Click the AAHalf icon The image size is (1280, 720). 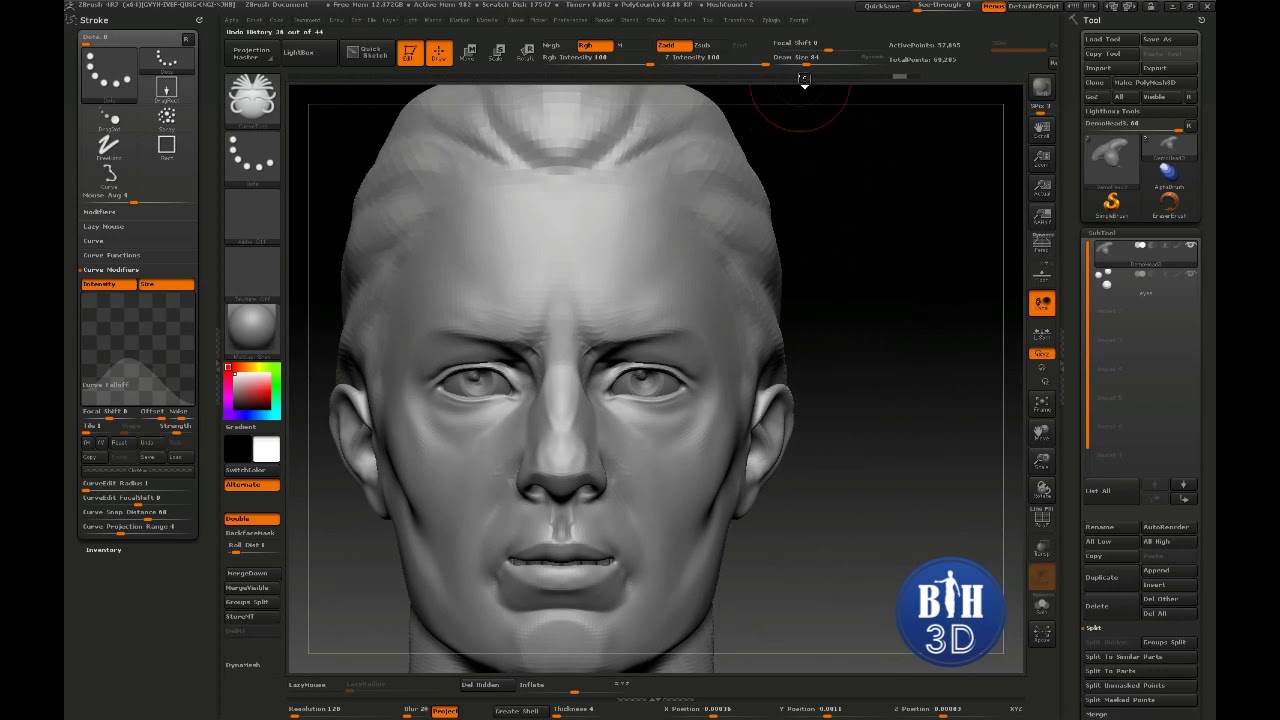(x=1042, y=216)
